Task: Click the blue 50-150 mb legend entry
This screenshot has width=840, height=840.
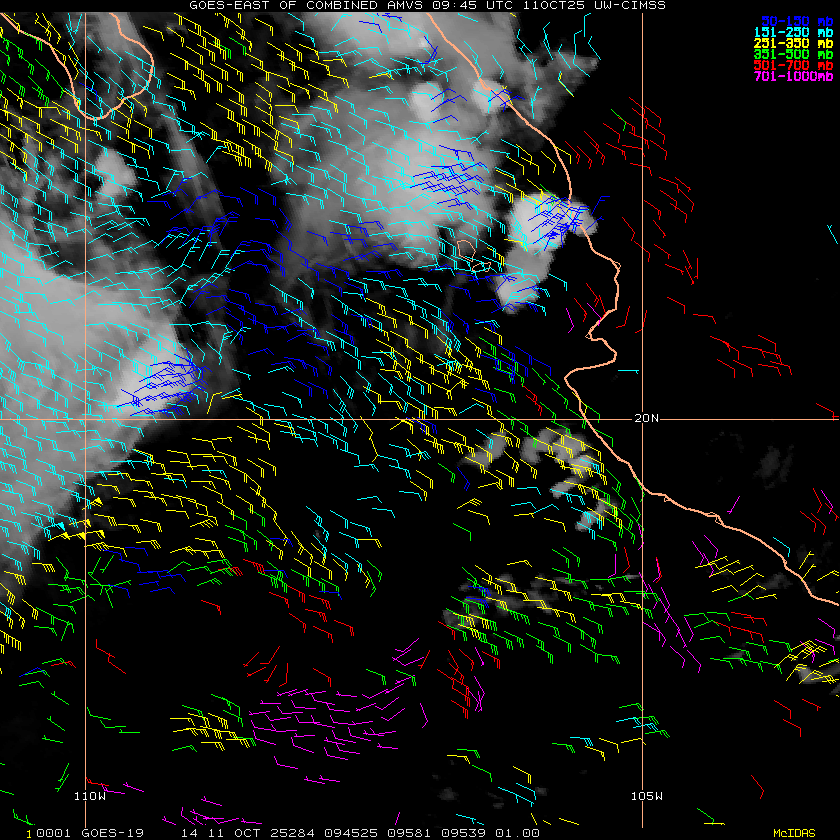Action: point(797,21)
